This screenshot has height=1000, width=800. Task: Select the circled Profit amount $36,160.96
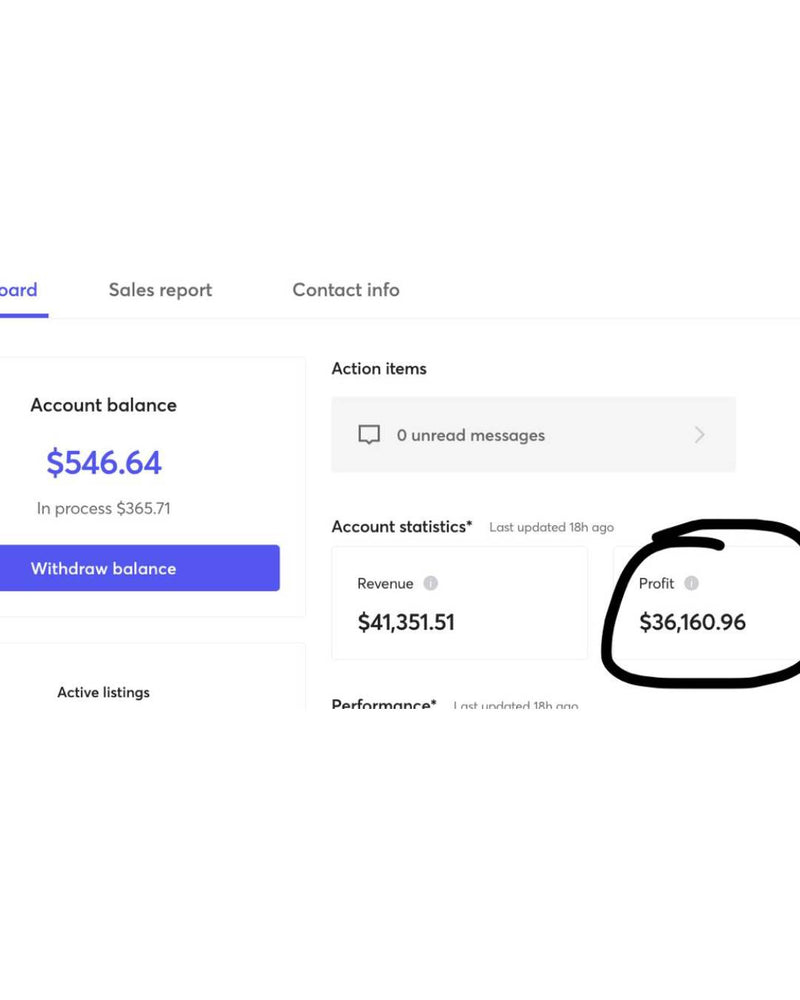pos(692,622)
